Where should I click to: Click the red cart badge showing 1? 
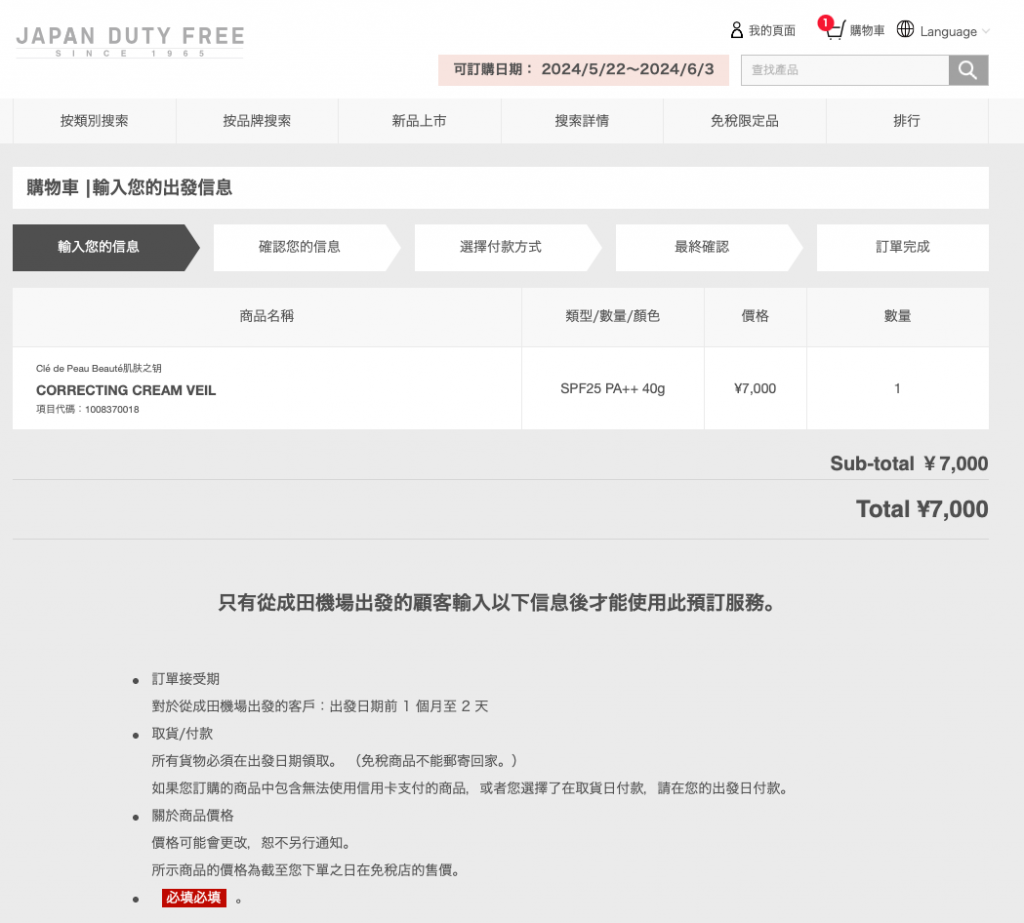click(x=825, y=22)
